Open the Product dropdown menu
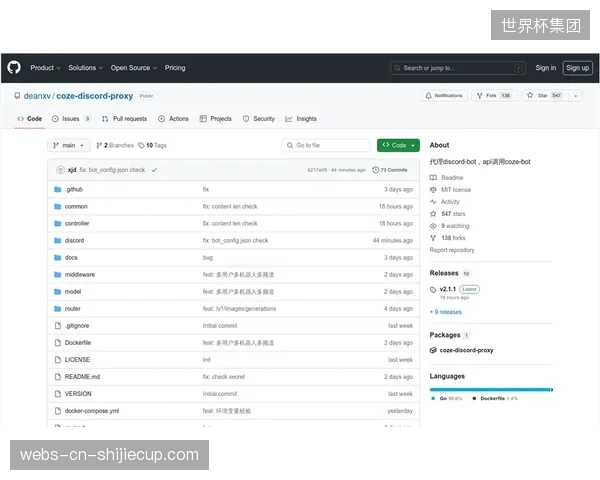Image resolution: width=600 pixels, height=480 pixels. click(45, 68)
